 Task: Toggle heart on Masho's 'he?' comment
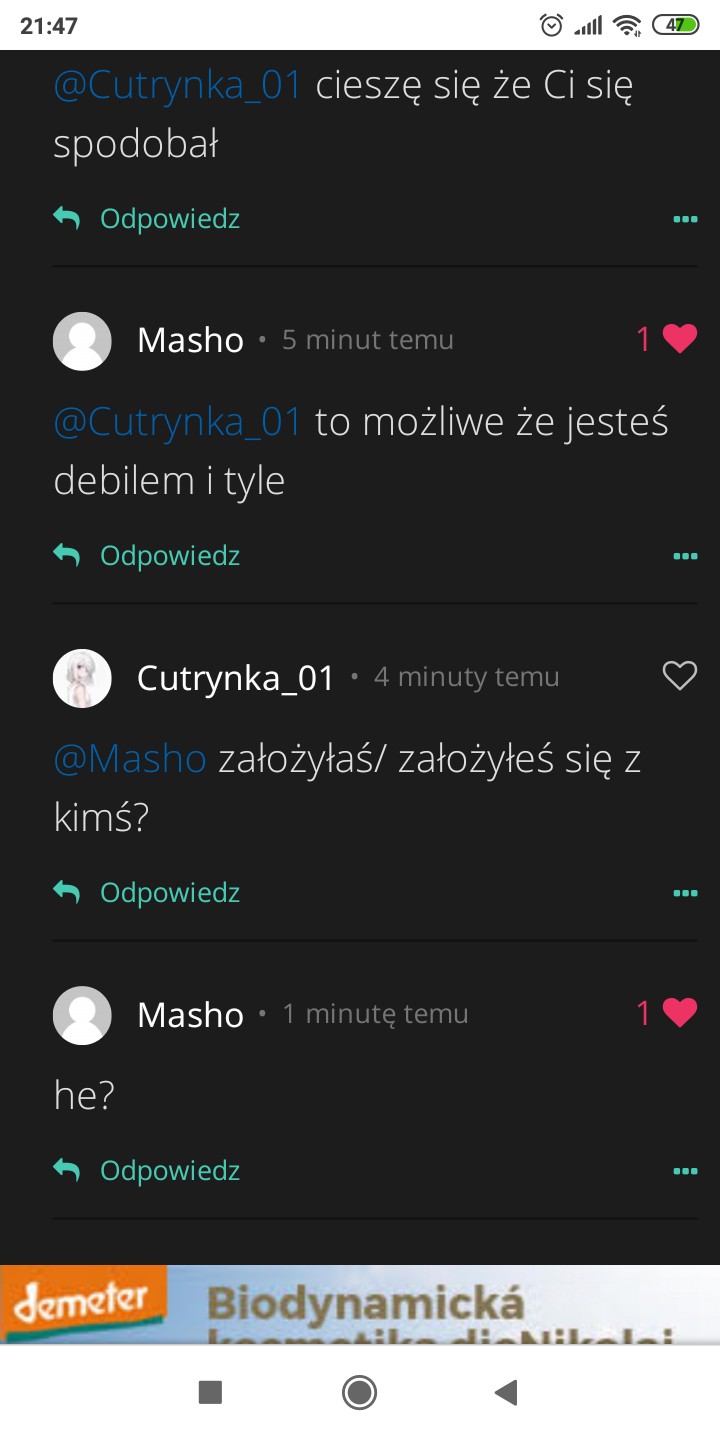[x=679, y=1014]
